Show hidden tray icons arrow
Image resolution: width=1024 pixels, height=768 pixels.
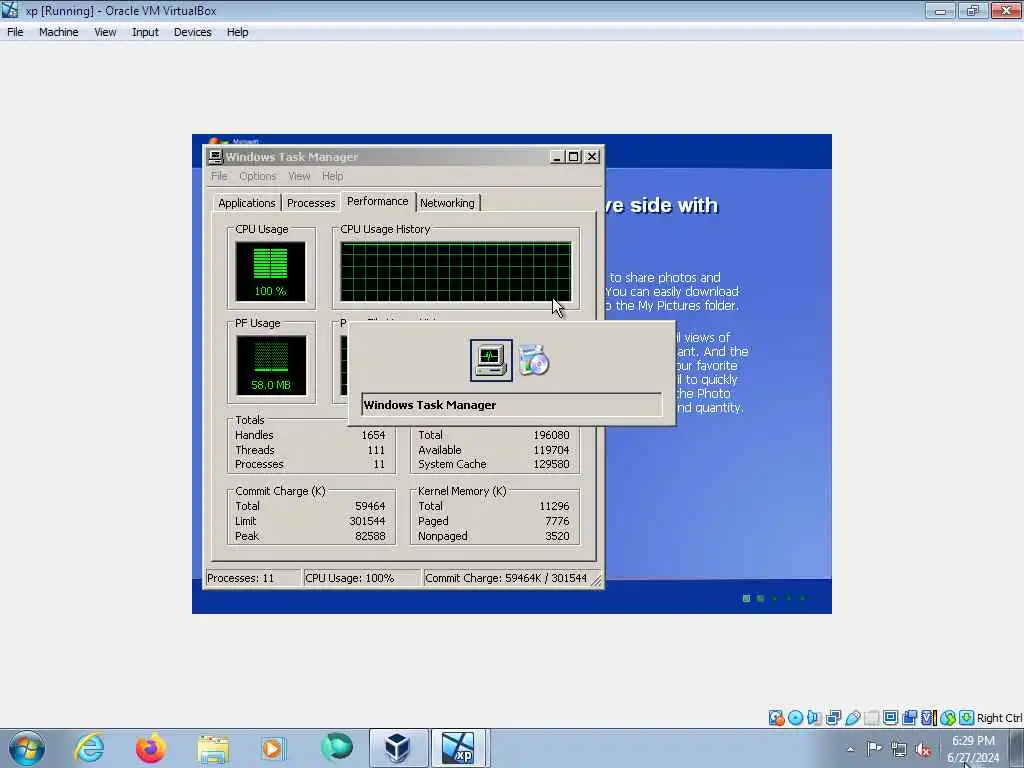(850, 749)
